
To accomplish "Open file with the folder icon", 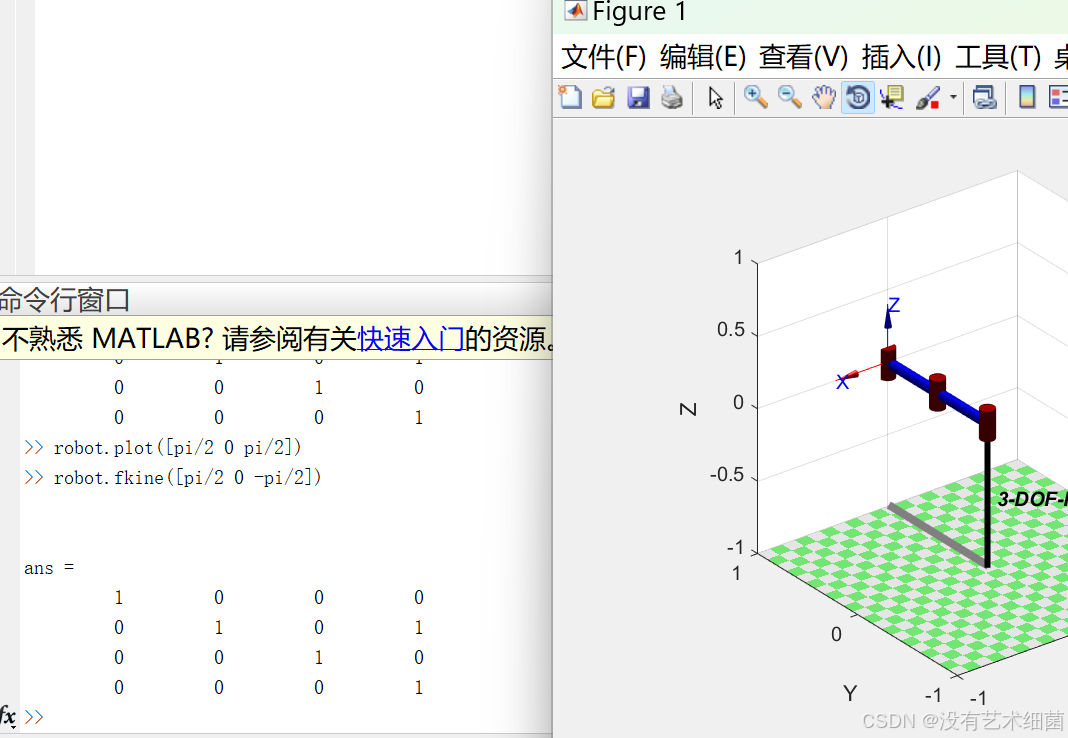I will click(x=603, y=97).
